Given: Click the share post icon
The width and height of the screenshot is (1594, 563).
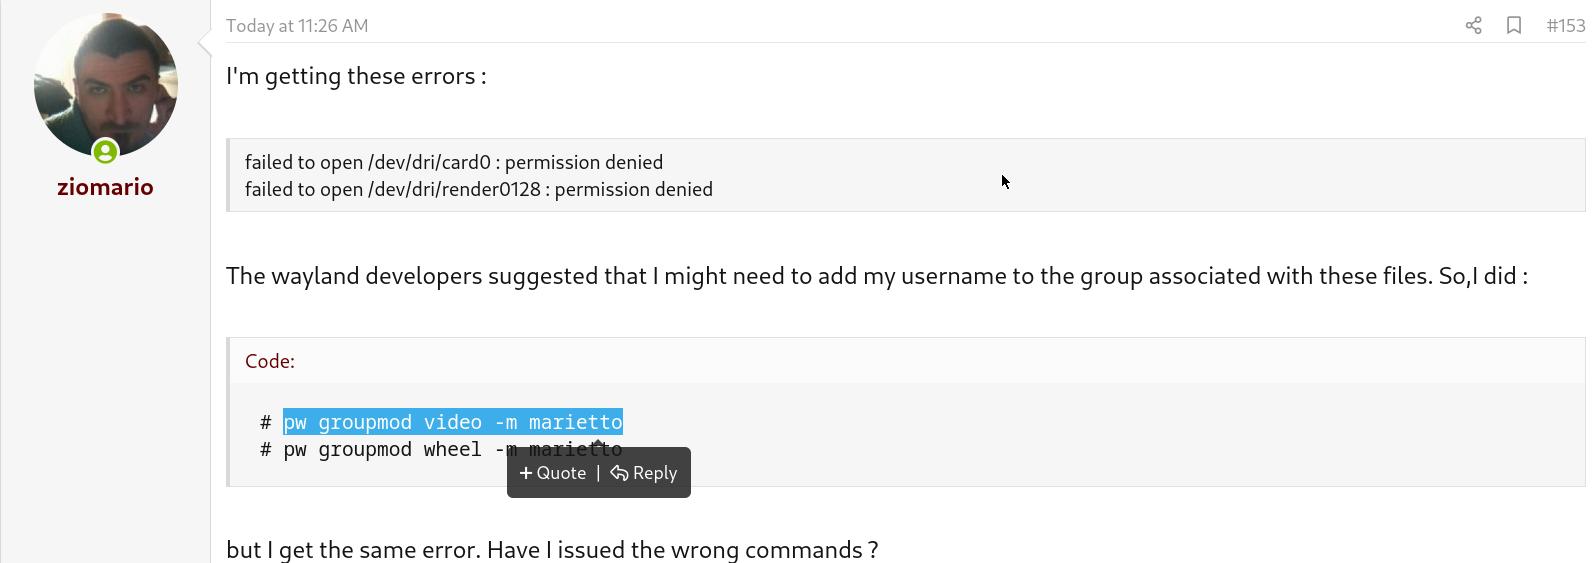Looking at the screenshot, I should (1473, 26).
